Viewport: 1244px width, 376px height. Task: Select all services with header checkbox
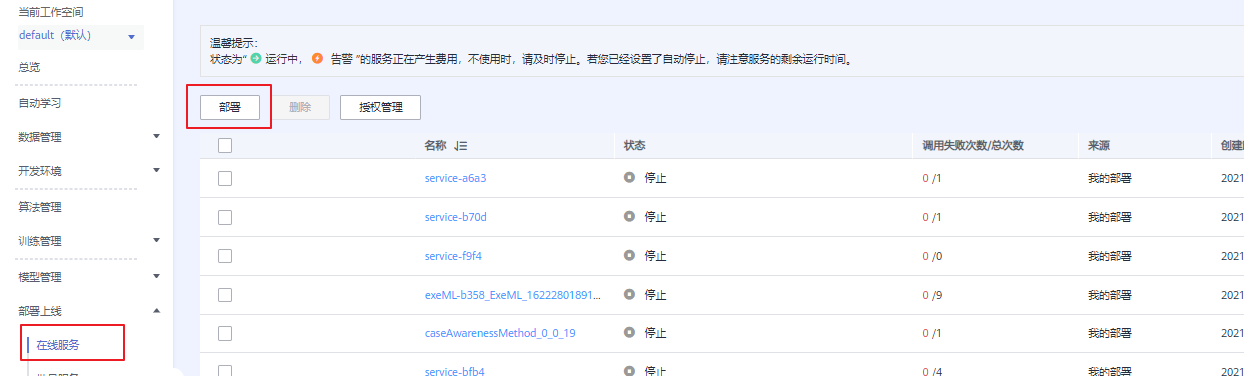225,145
